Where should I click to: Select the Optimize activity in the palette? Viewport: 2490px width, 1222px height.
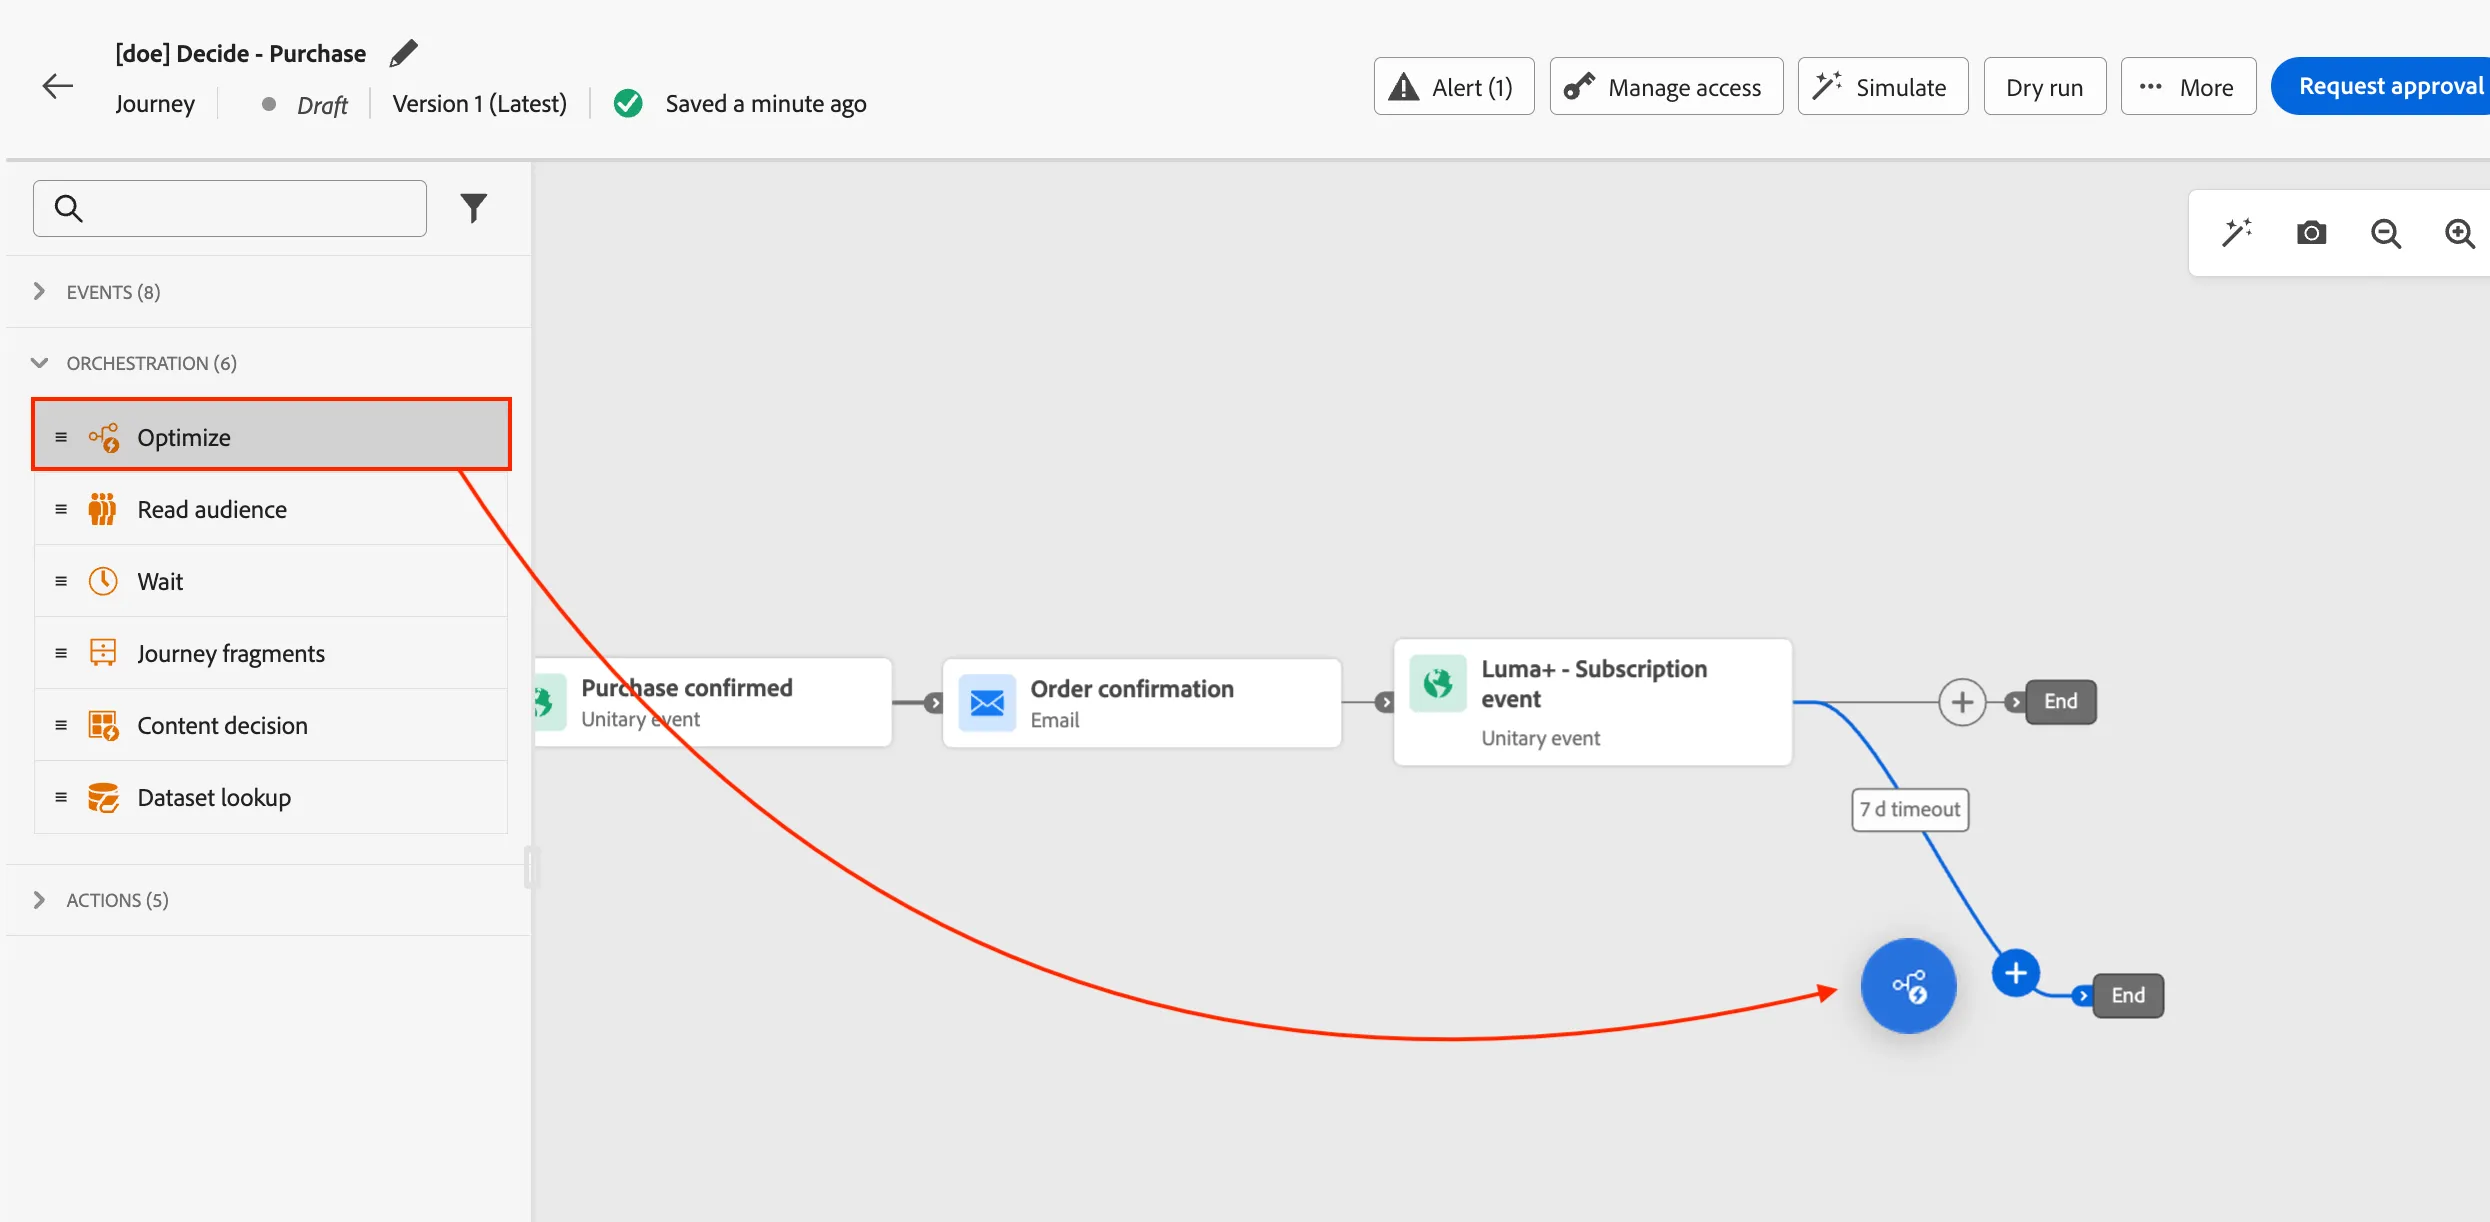[x=271, y=437]
